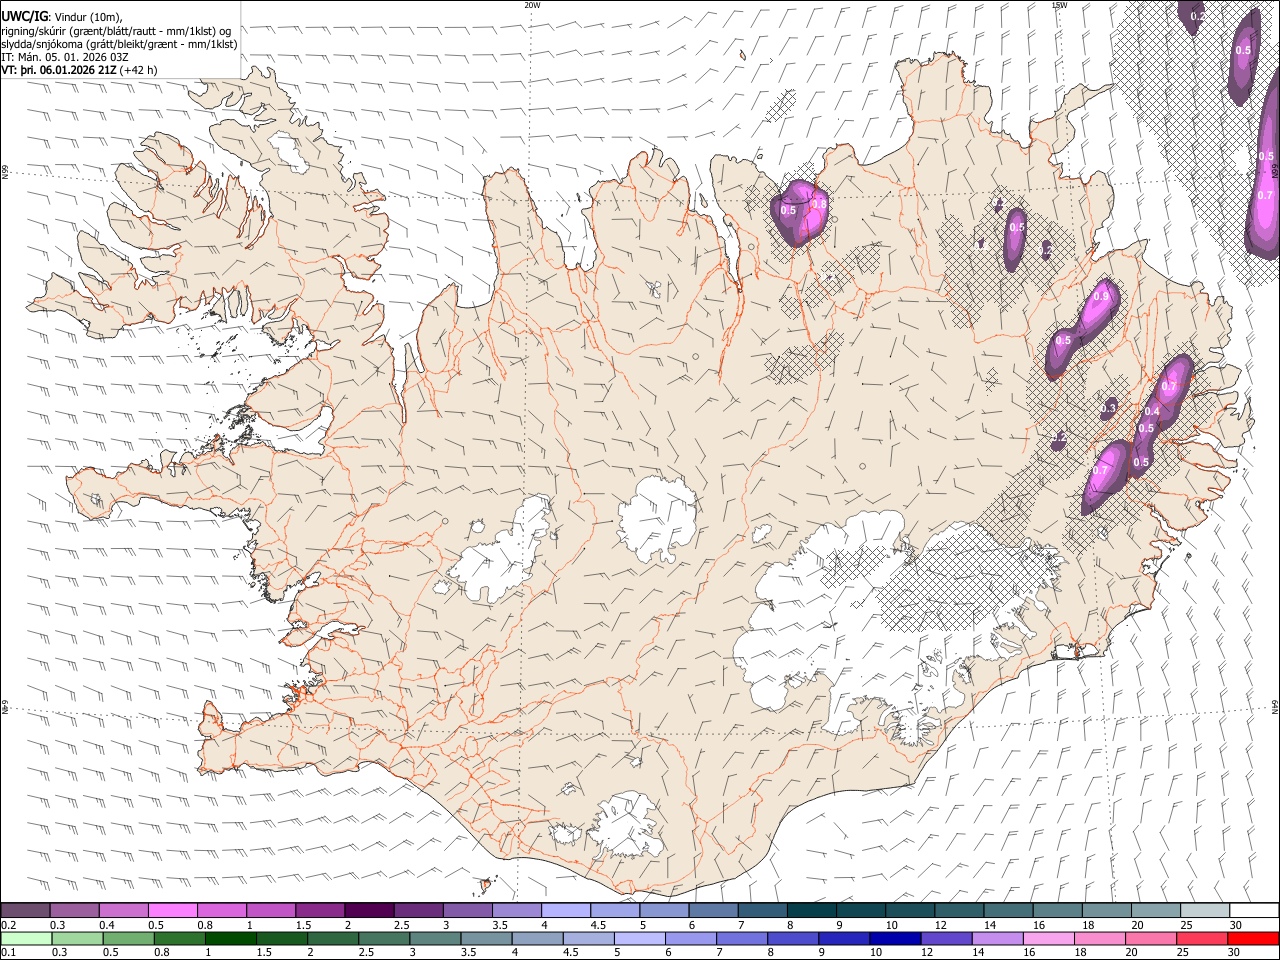
Task: Click the 0.4 precipitation label in the east
Action: 1151,412
